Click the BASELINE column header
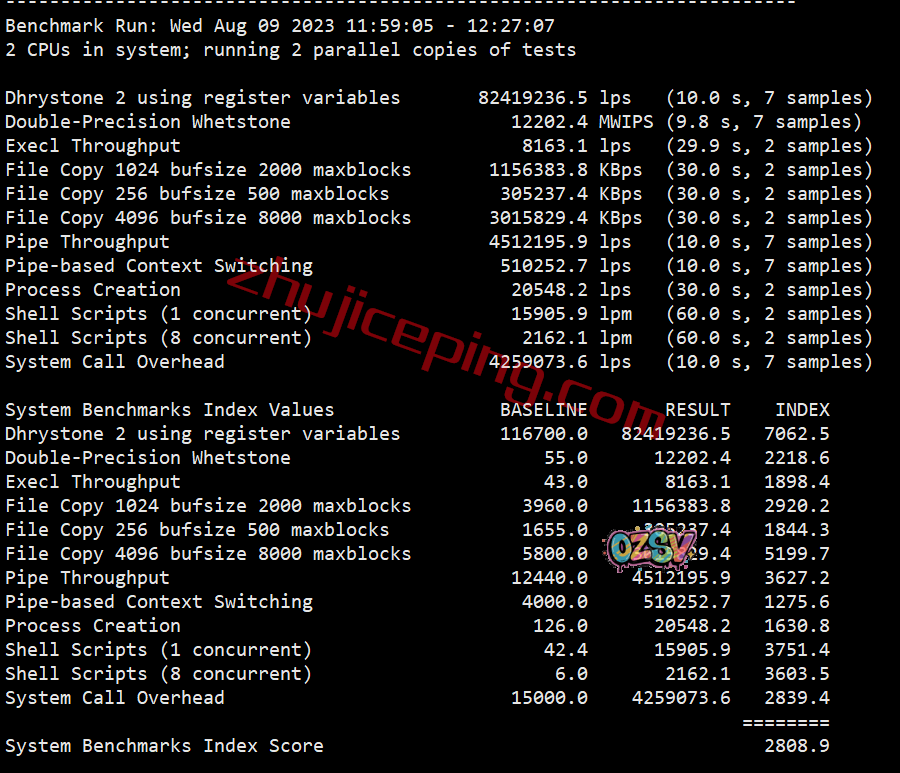The width and height of the screenshot is (900, 773). [x=544, y=410]
